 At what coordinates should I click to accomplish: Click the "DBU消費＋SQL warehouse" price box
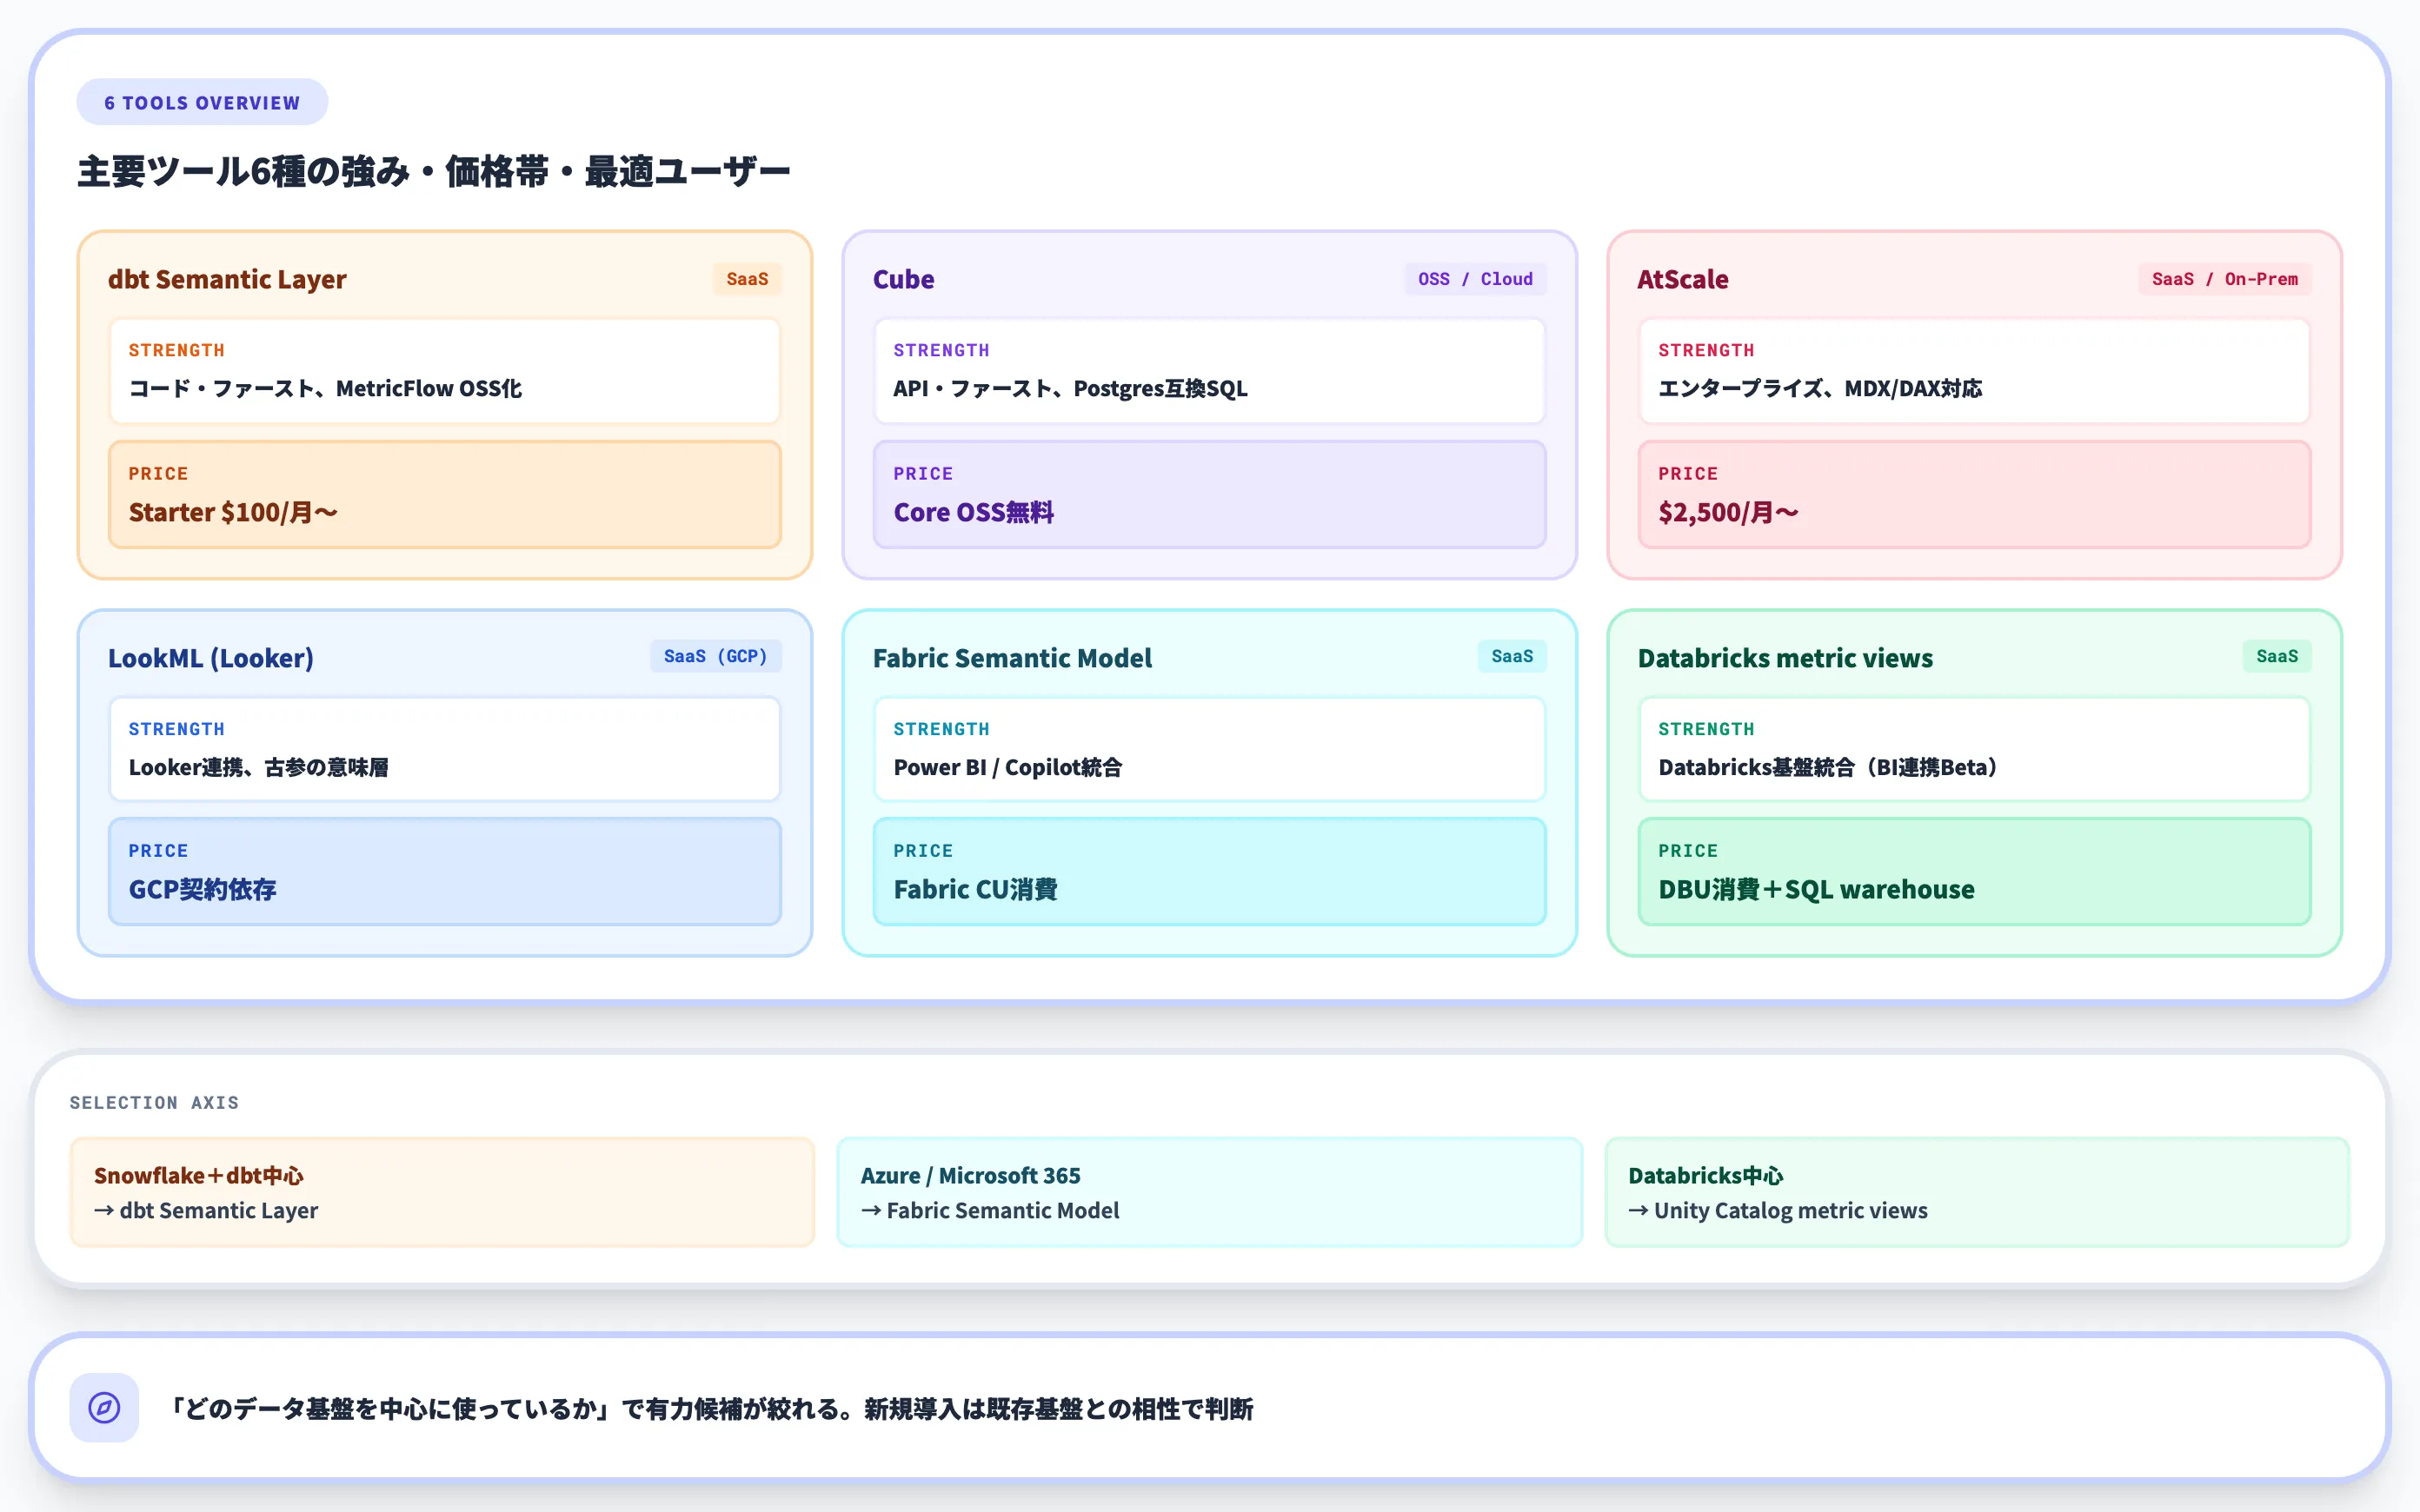click(1973, 871)
